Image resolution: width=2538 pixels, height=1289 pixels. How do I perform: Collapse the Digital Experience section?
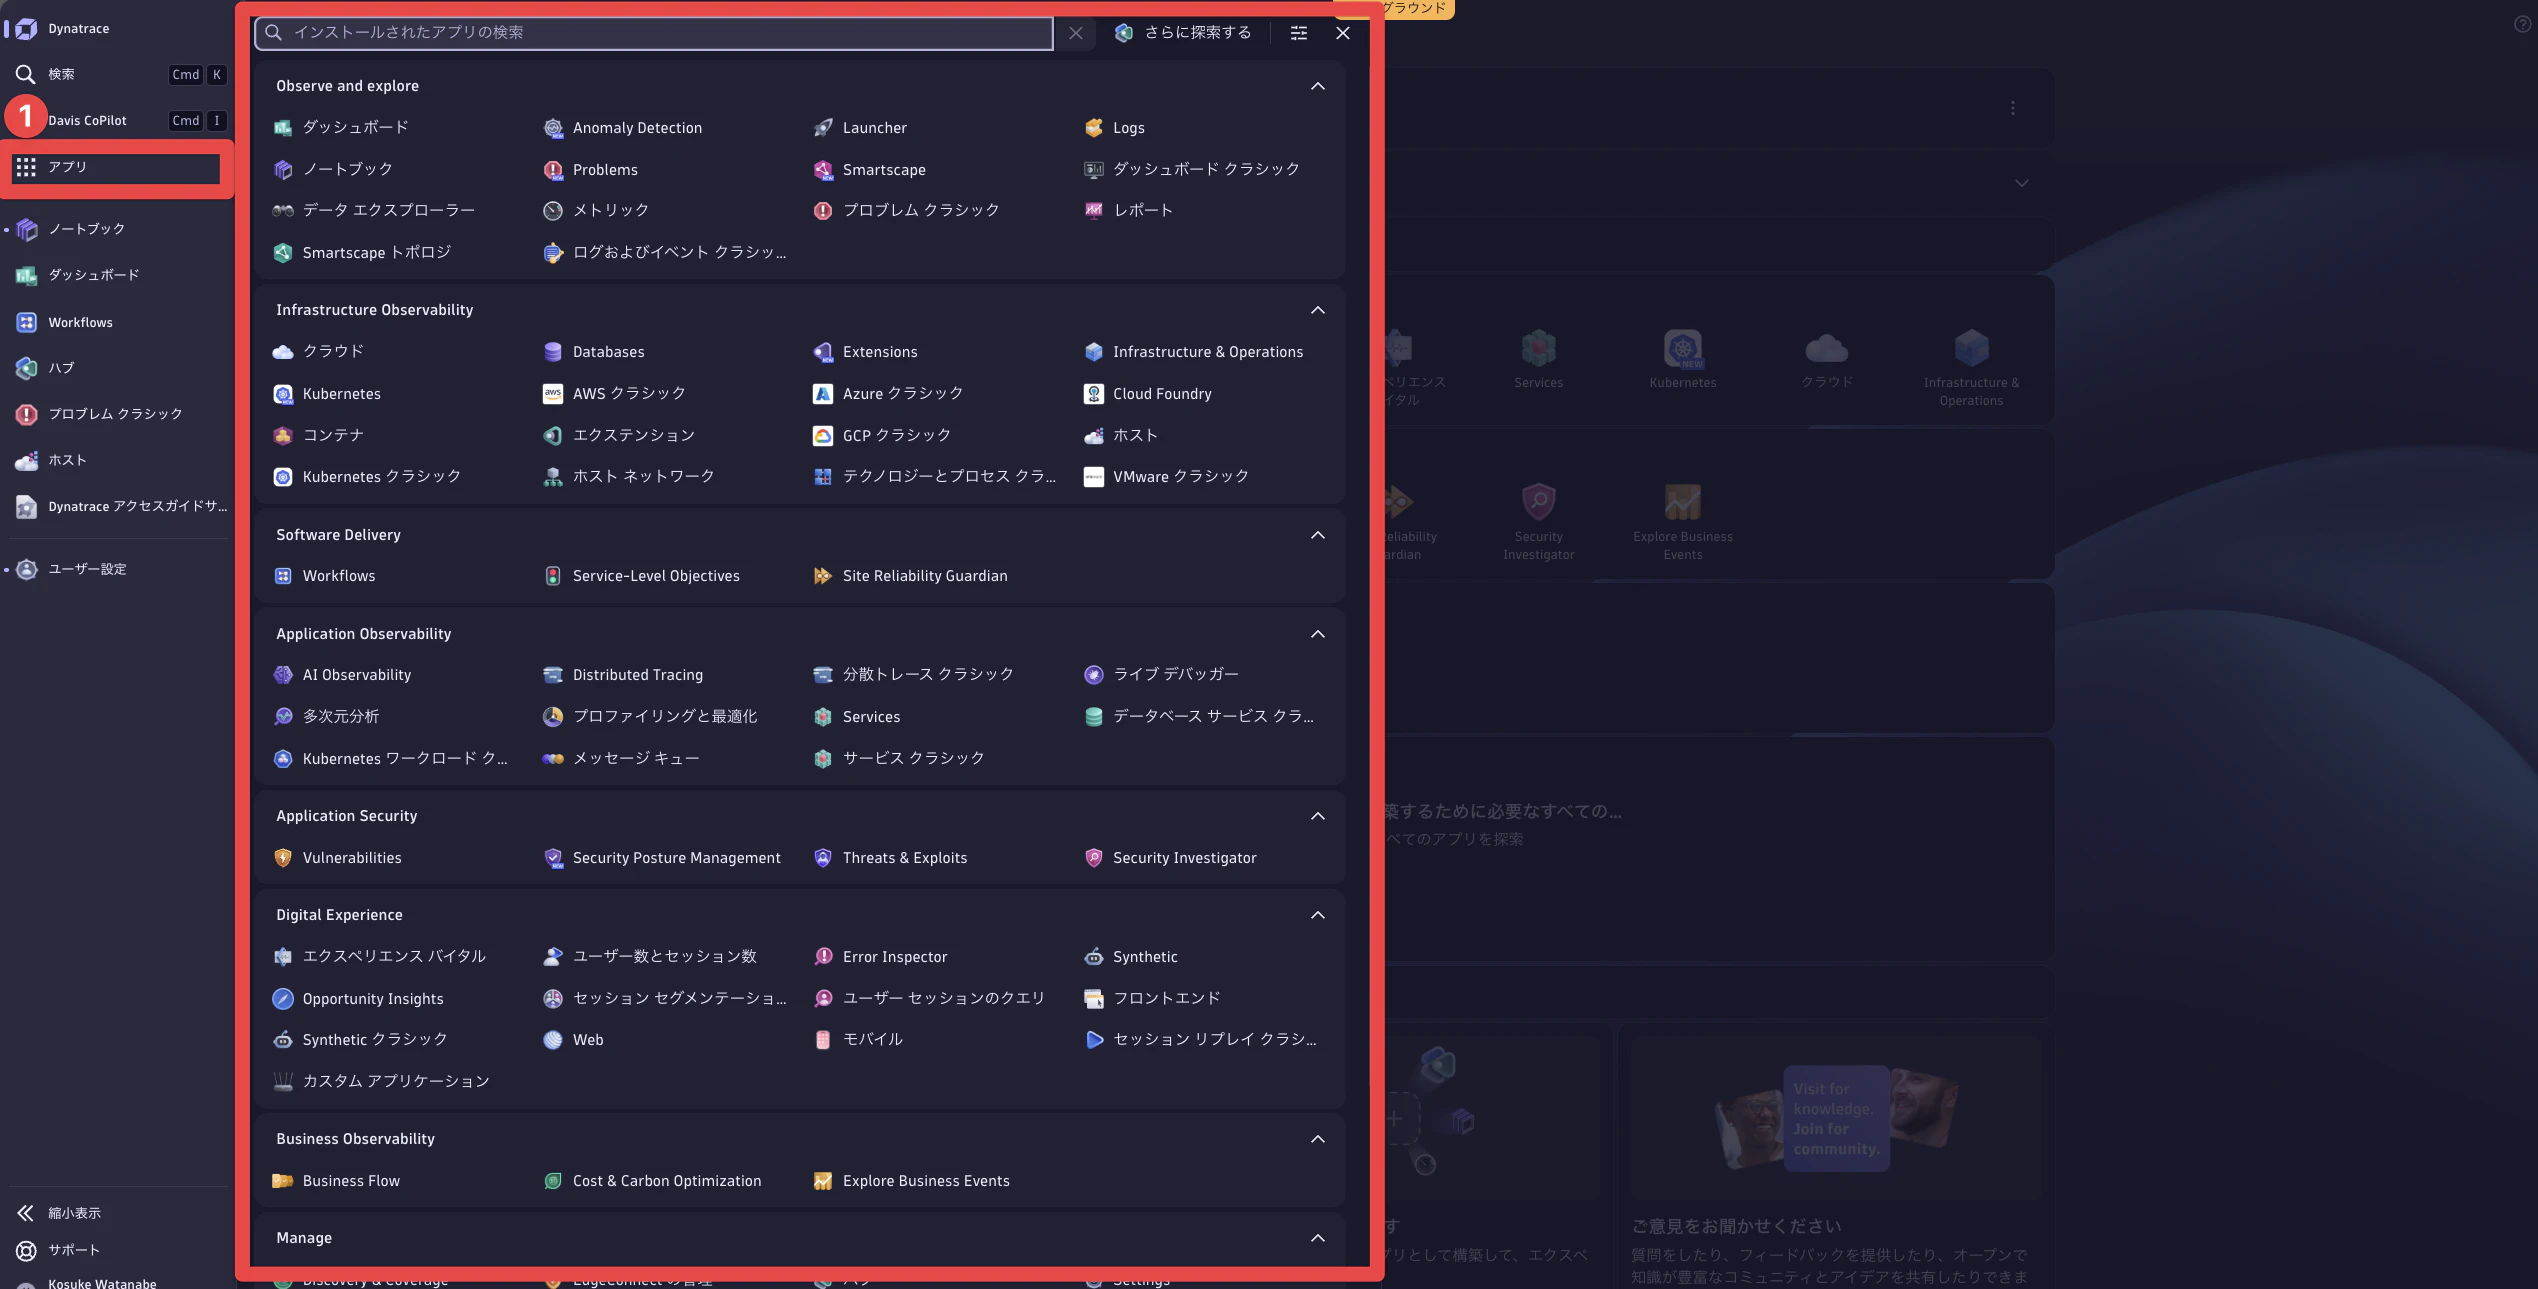coord(1318,915)
